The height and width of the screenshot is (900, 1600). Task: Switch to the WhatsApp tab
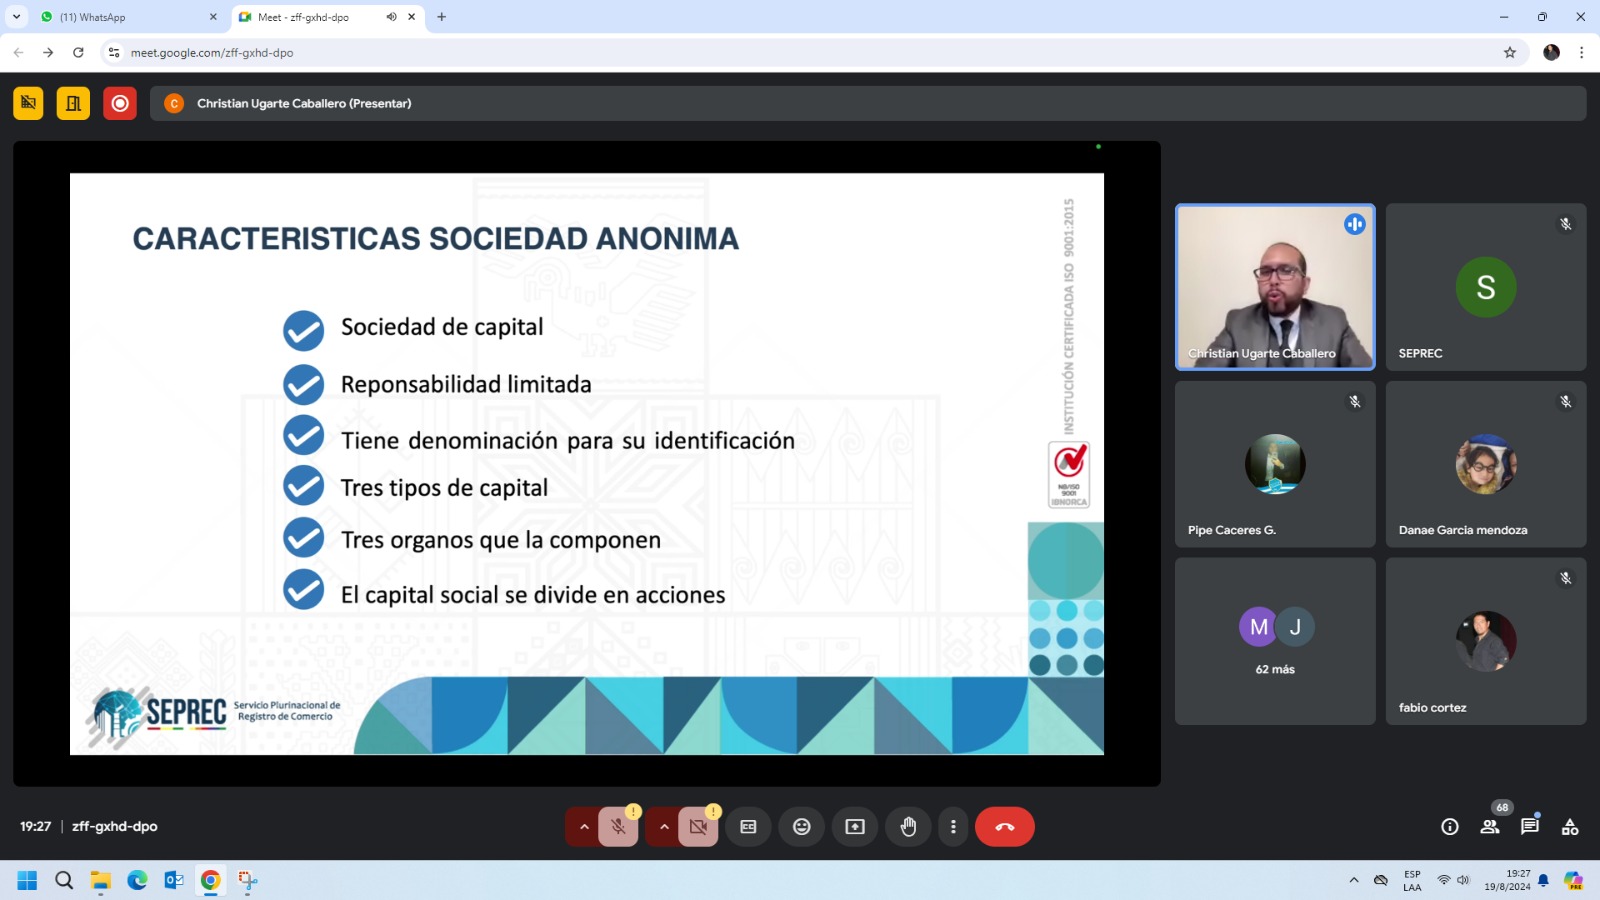point(110,16)
